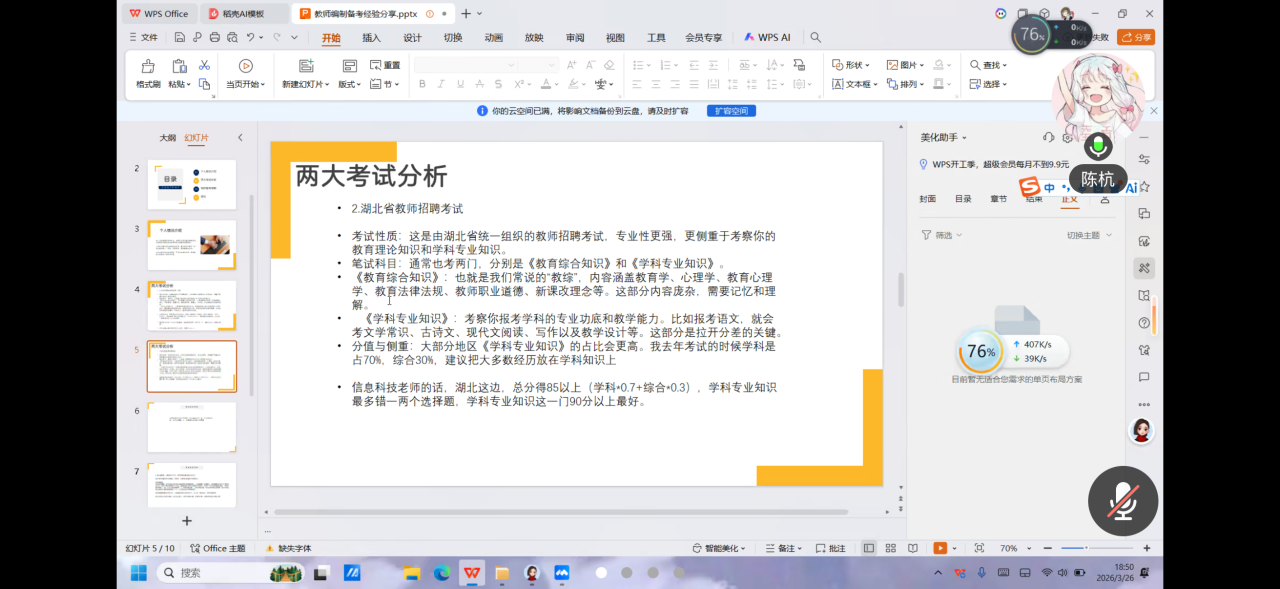The image size is (1280, 589).
Task: Switch to reading view in status bar
Action: tap(911, 548)
